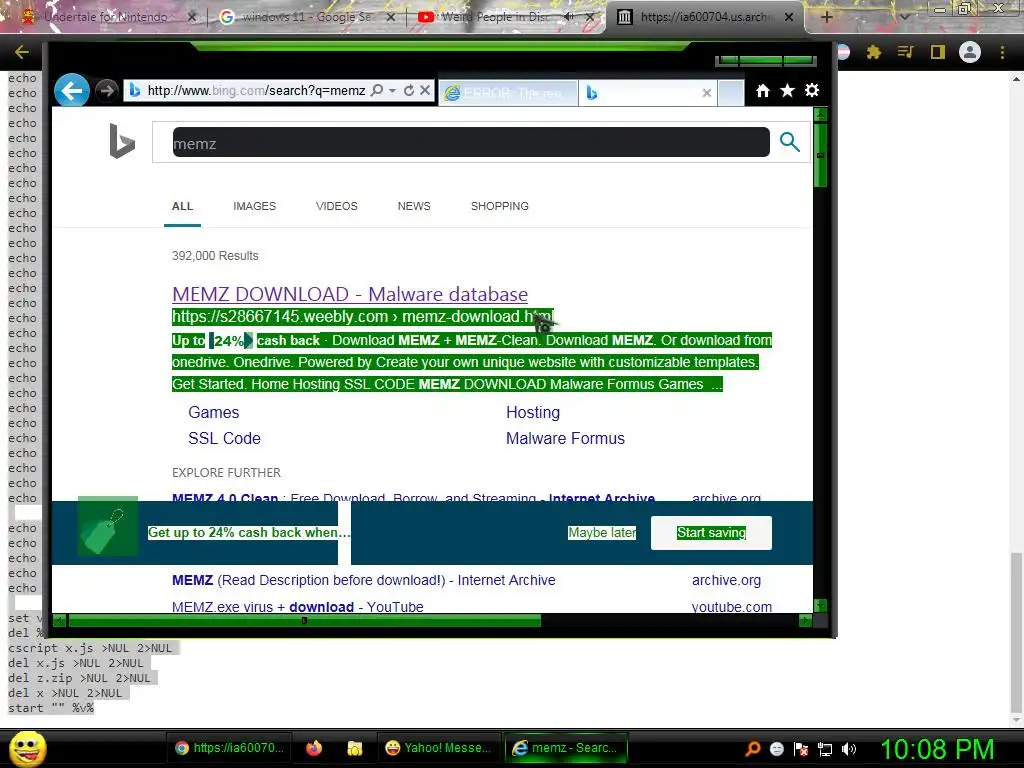Open the IE tools gear icon
1024x768 pixels.
tap(812, 91)
